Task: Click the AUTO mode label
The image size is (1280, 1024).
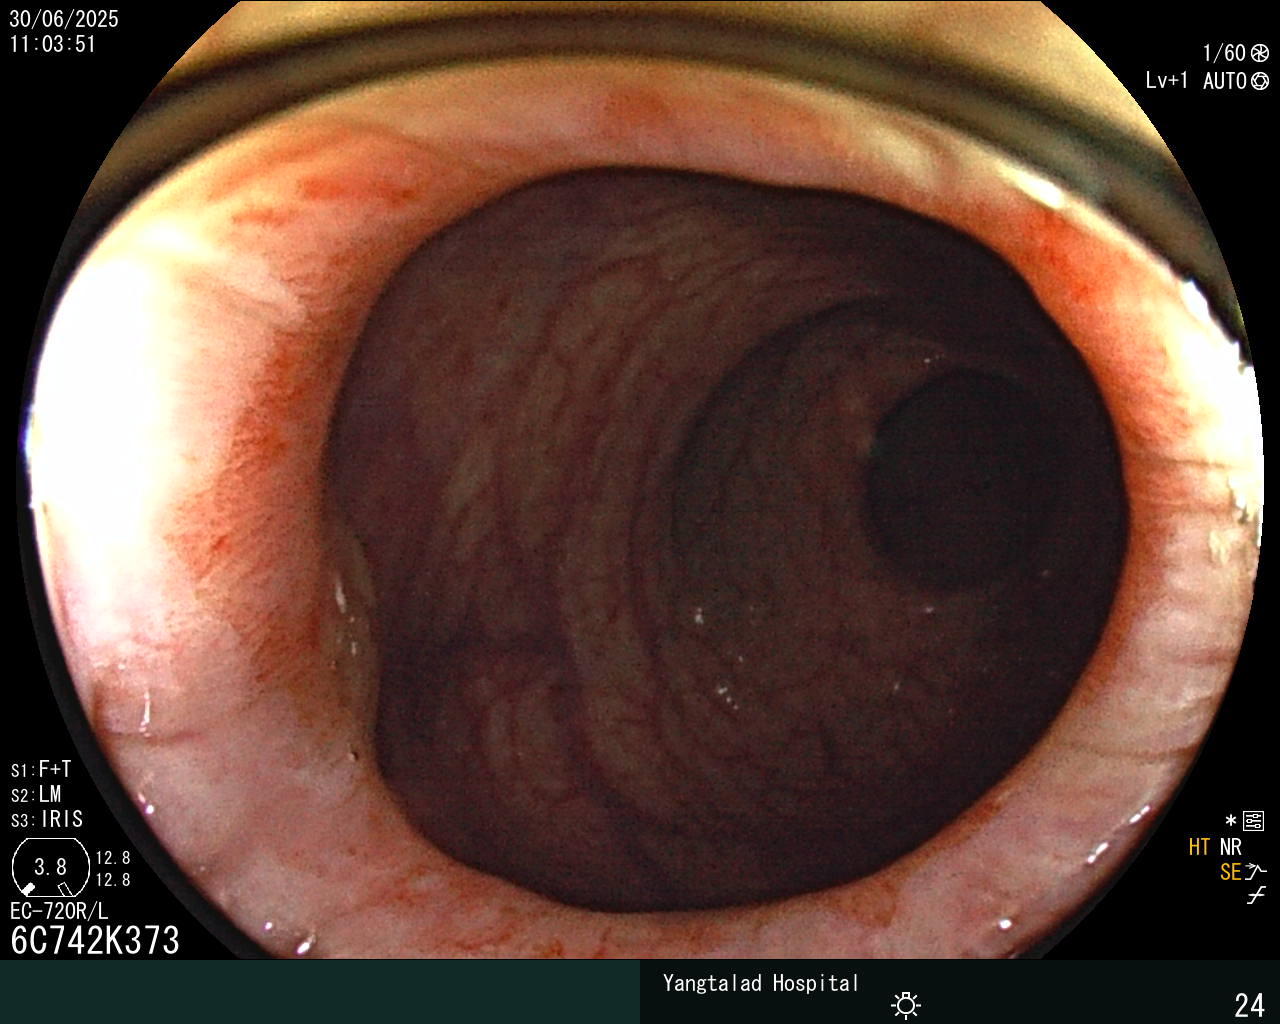Action: [1224, 81]
